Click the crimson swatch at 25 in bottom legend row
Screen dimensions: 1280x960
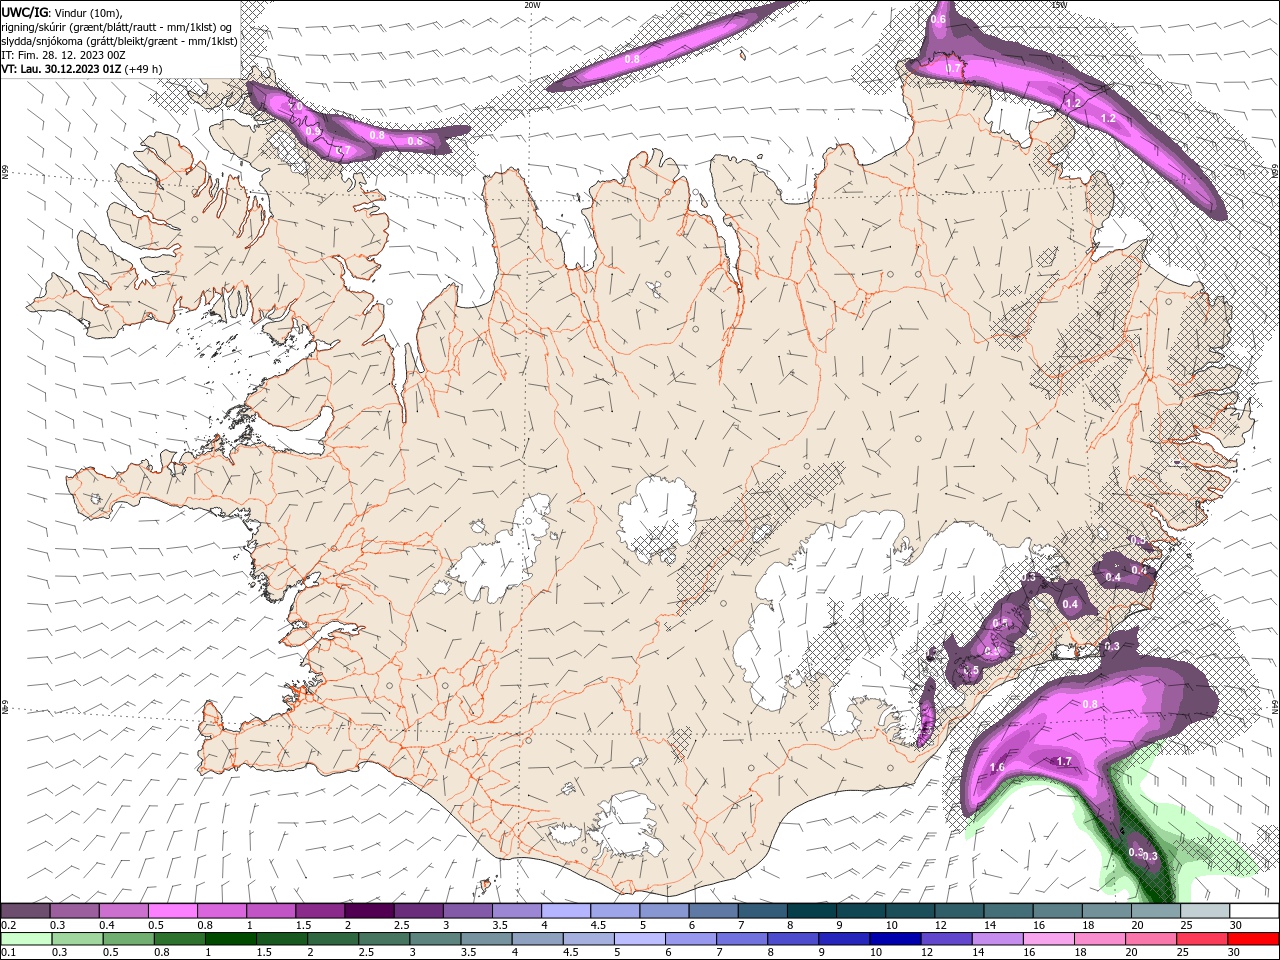[x=1201, y=939]
